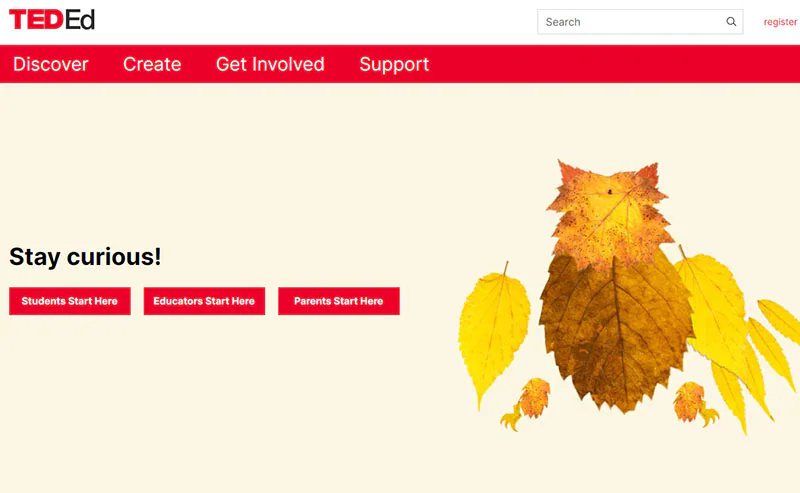Select the Students Start Here button

(70, 301)
